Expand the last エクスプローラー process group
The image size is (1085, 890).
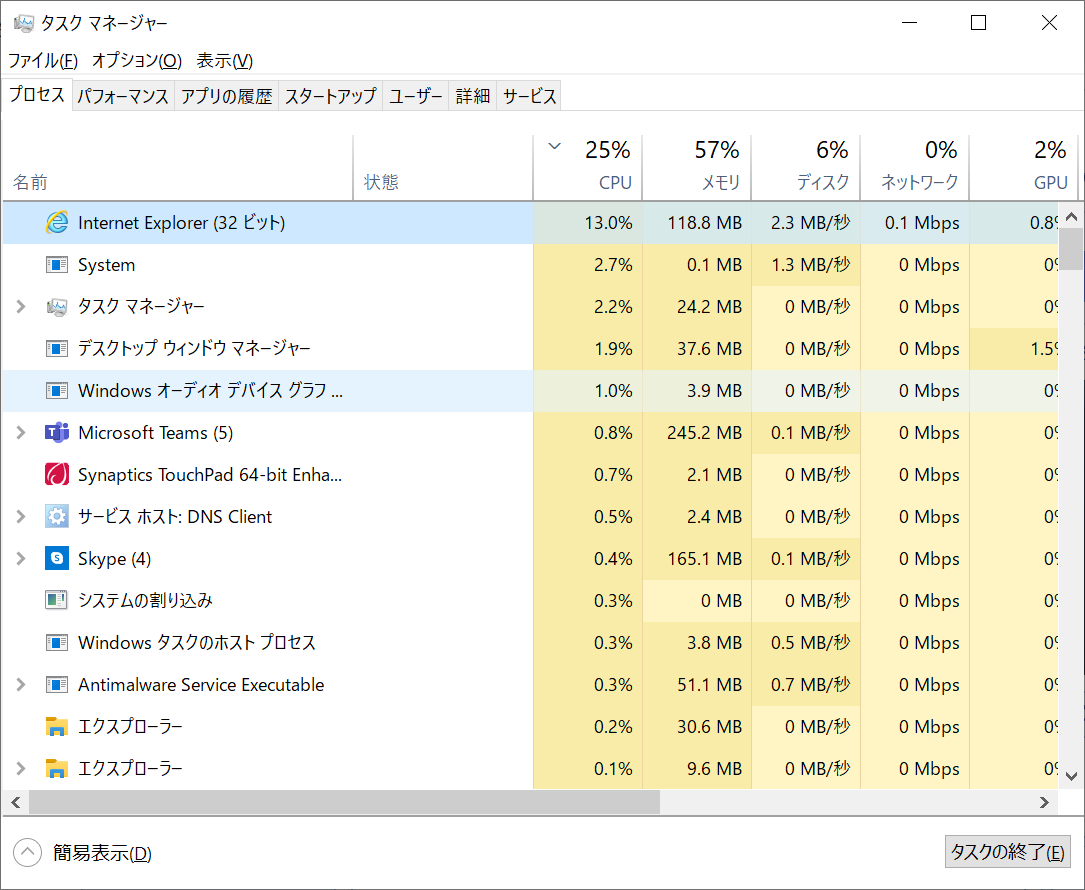click(21, 769)
